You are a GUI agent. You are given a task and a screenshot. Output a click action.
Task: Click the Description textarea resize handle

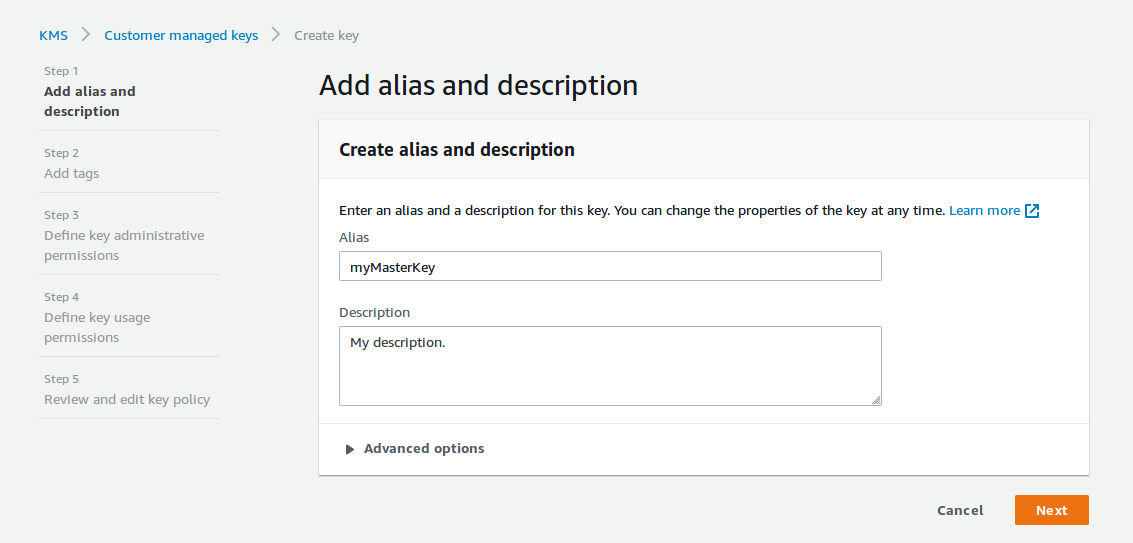876,400
